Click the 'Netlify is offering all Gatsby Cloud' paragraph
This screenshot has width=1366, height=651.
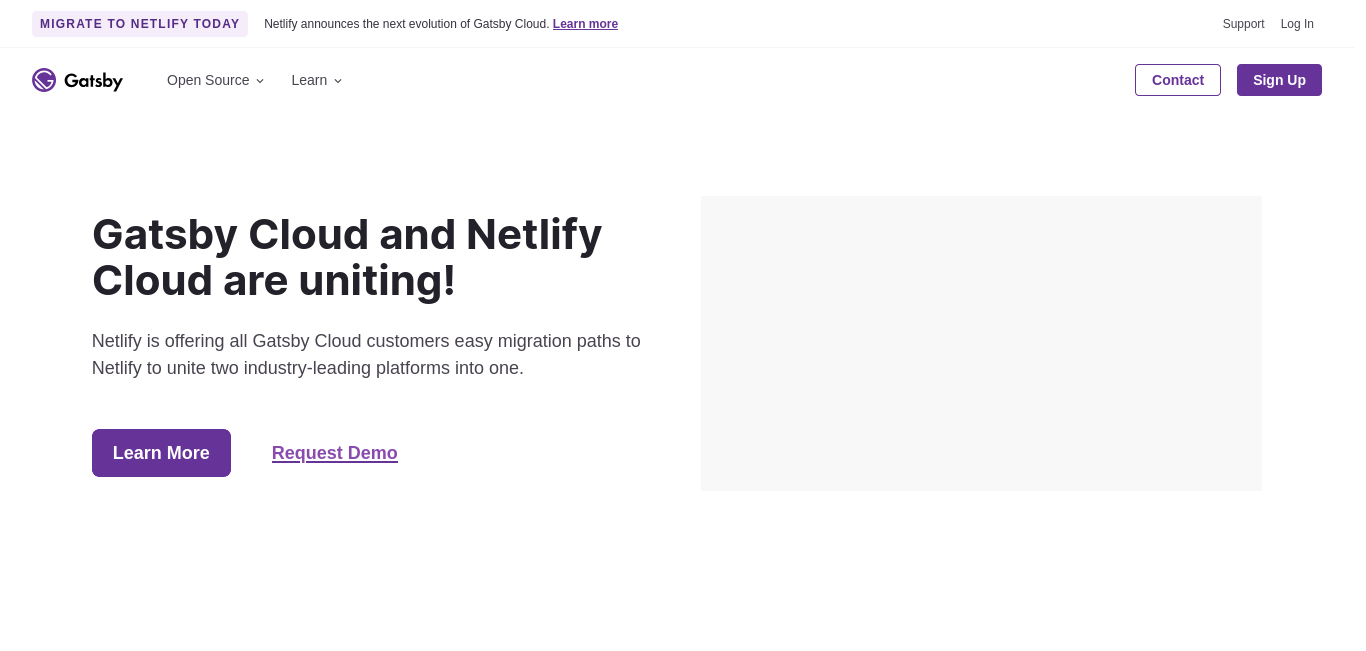(366, 354)
